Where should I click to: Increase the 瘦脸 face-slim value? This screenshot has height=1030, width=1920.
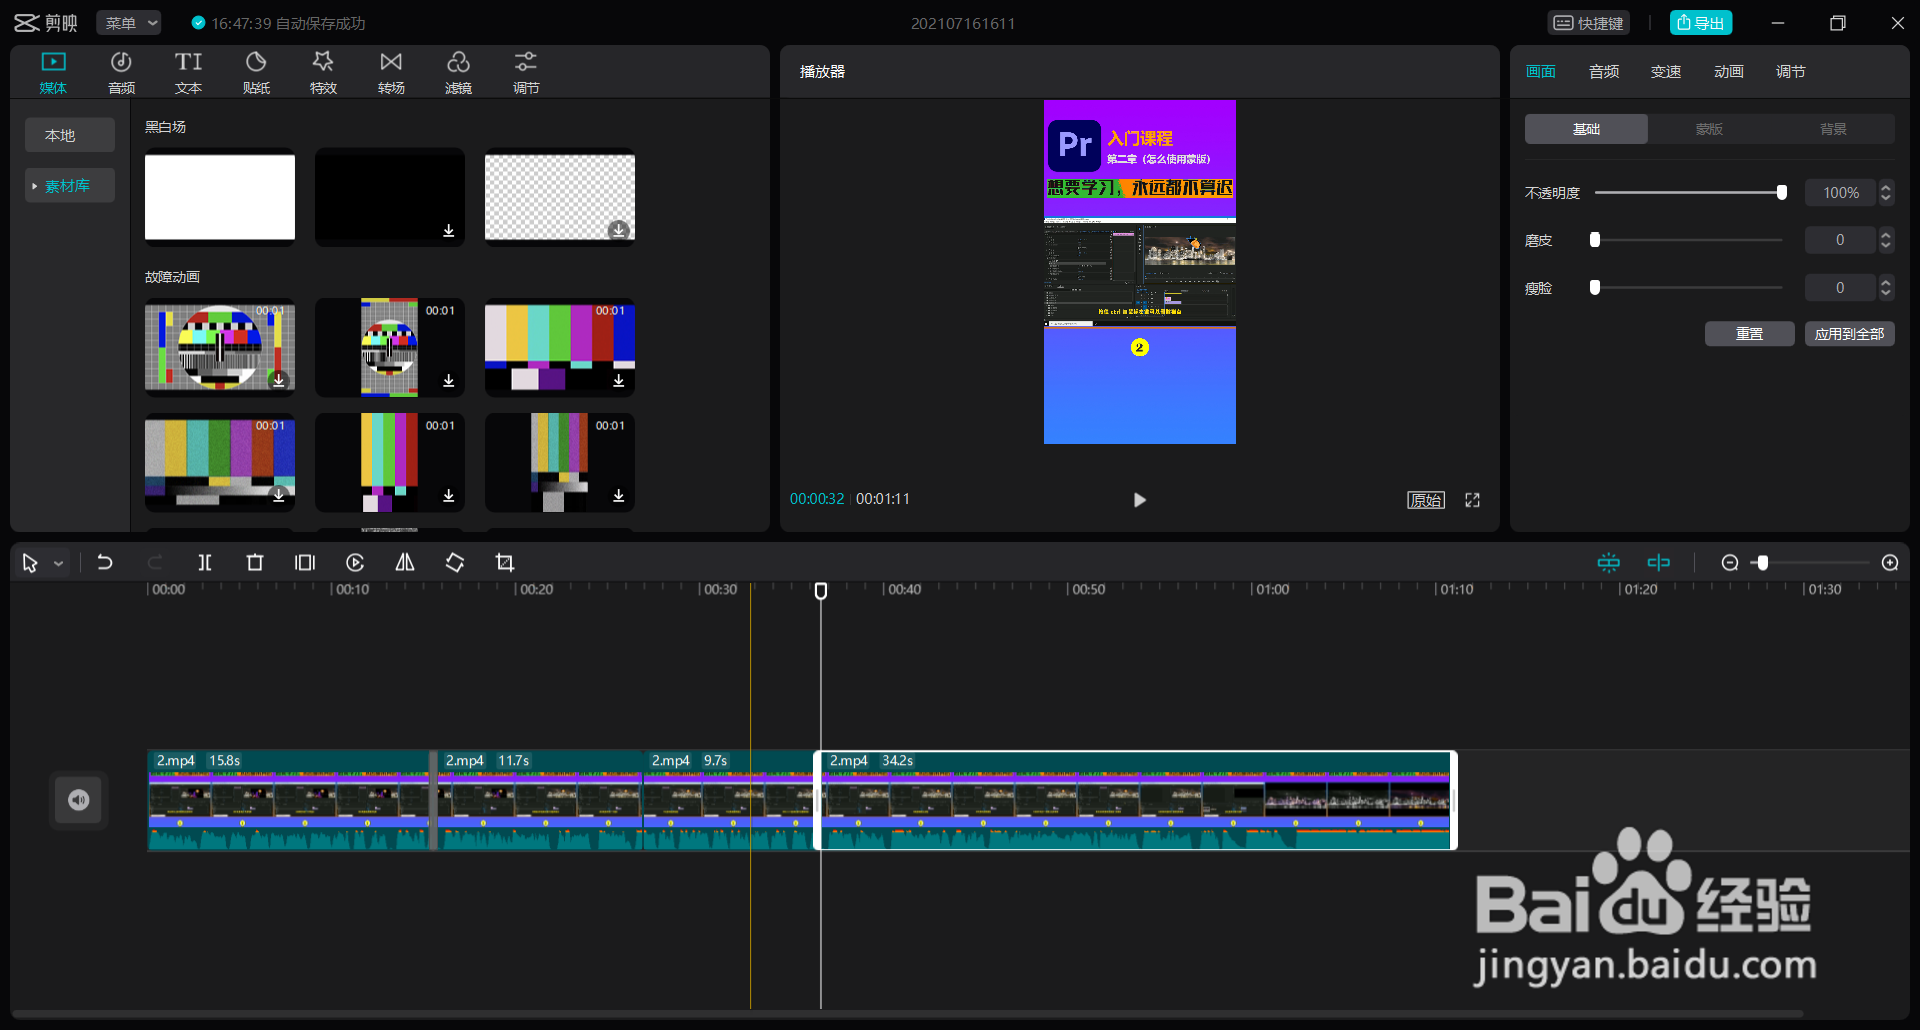click(x=1886, y=283)
